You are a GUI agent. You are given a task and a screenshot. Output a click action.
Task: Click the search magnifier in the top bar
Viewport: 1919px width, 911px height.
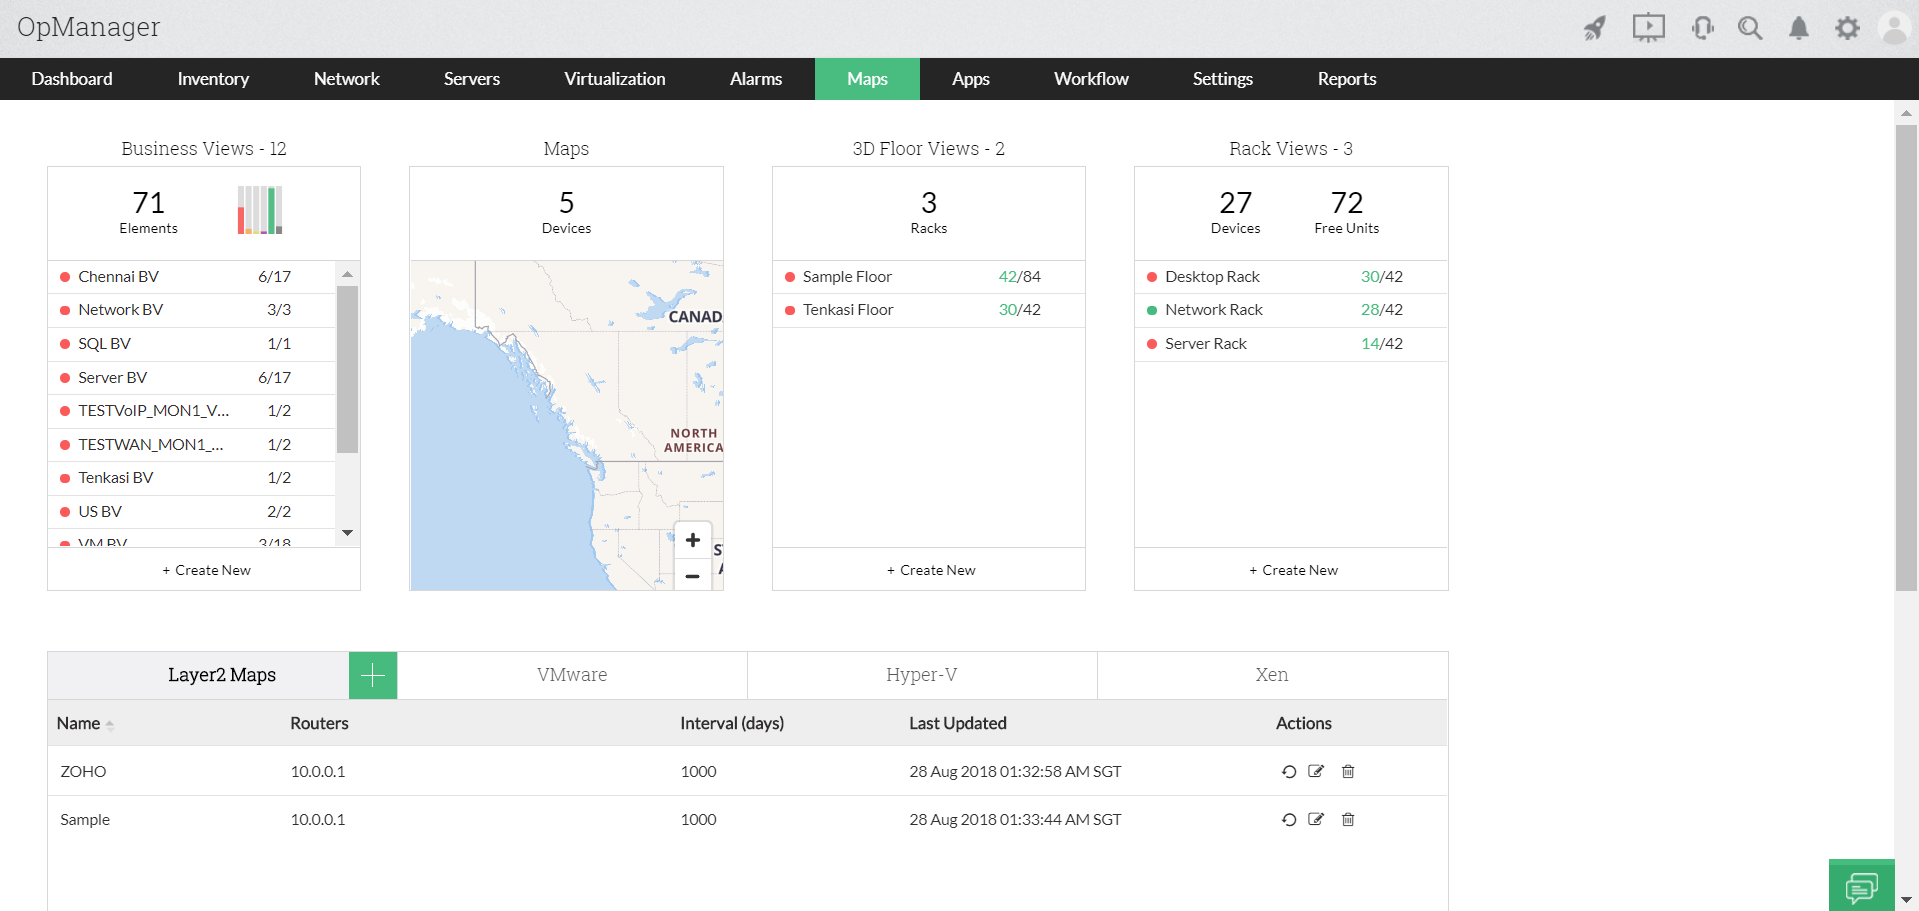[x=1750, y=28]
